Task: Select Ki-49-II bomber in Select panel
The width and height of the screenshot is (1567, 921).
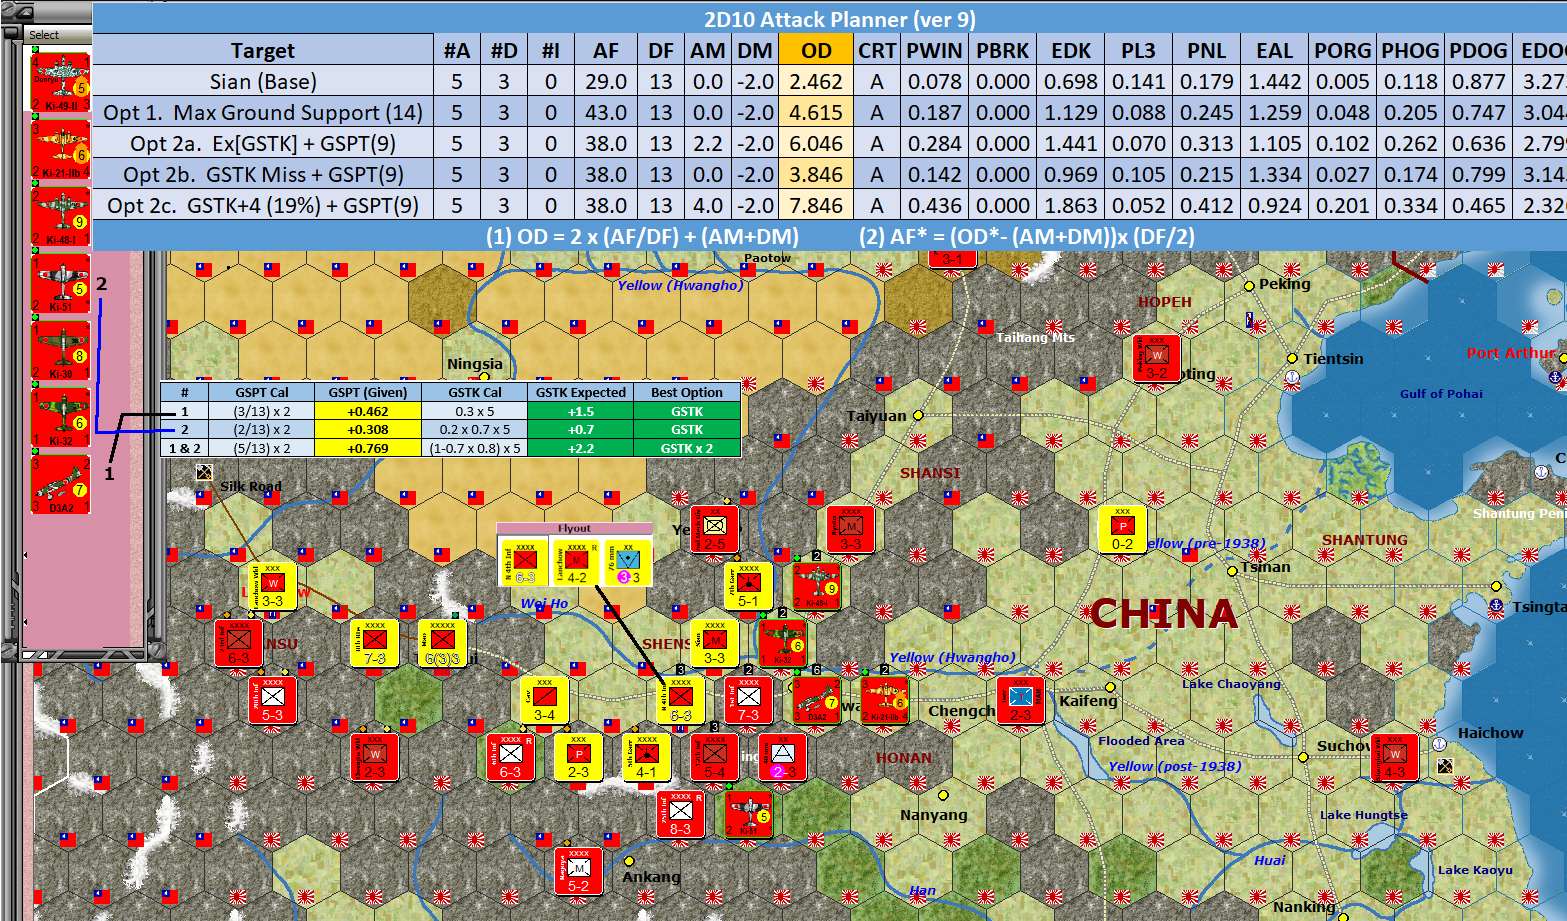Action: click(x=61, y=82)
